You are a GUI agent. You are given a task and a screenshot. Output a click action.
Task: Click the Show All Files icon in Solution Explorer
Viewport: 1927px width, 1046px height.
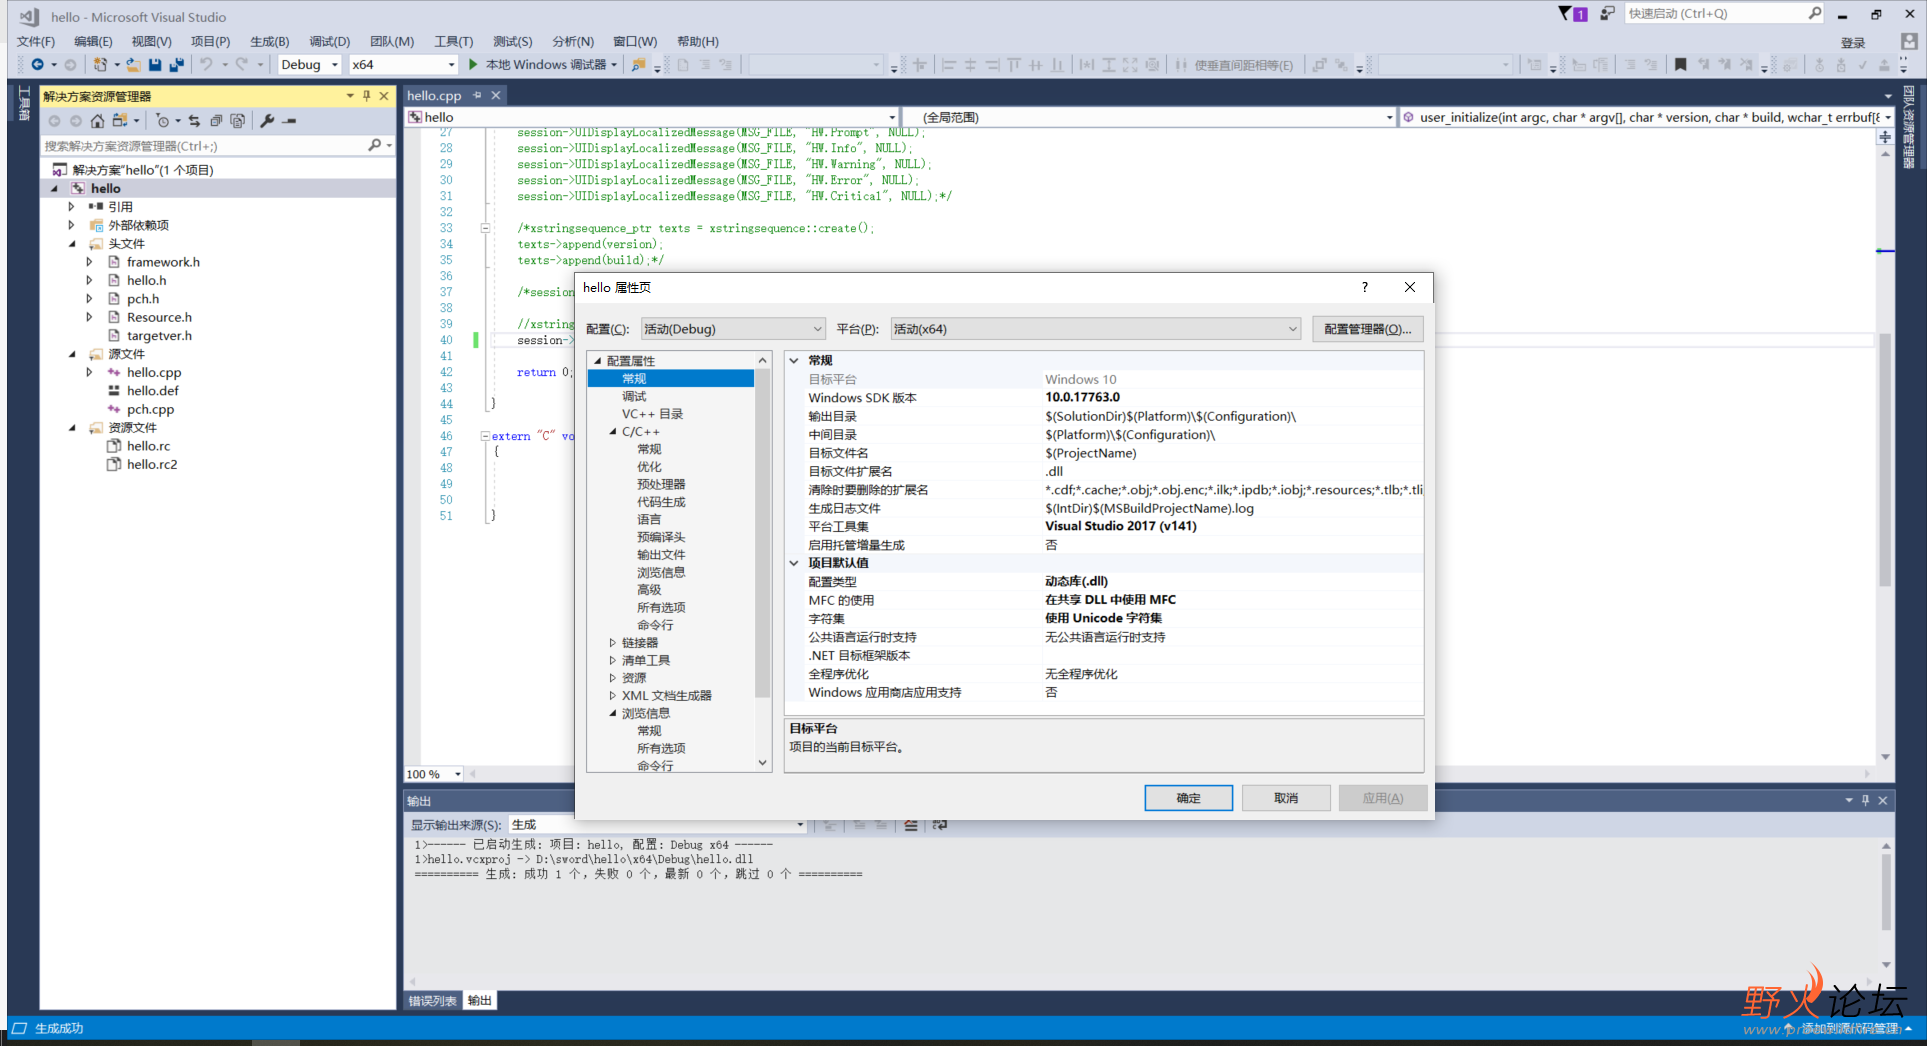point(238,121)
